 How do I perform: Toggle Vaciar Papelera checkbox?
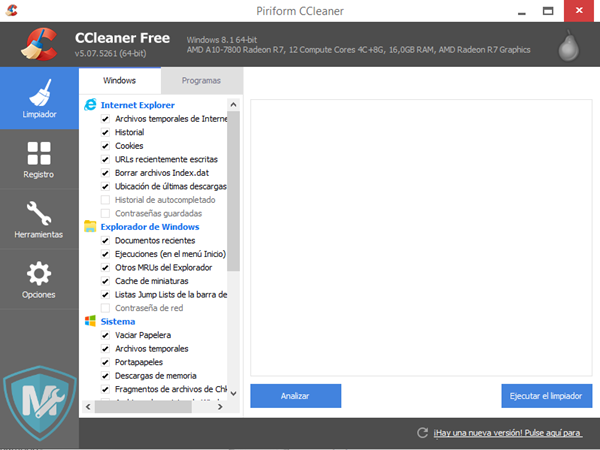click(105, 335)
